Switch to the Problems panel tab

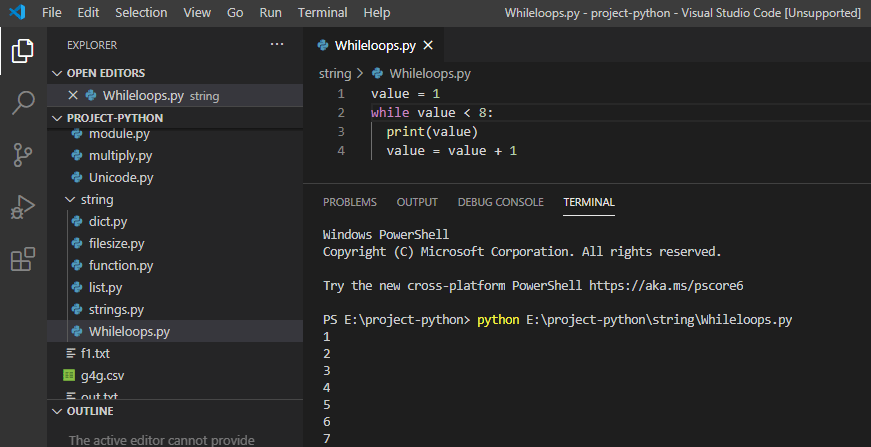[x=350, y=202]
